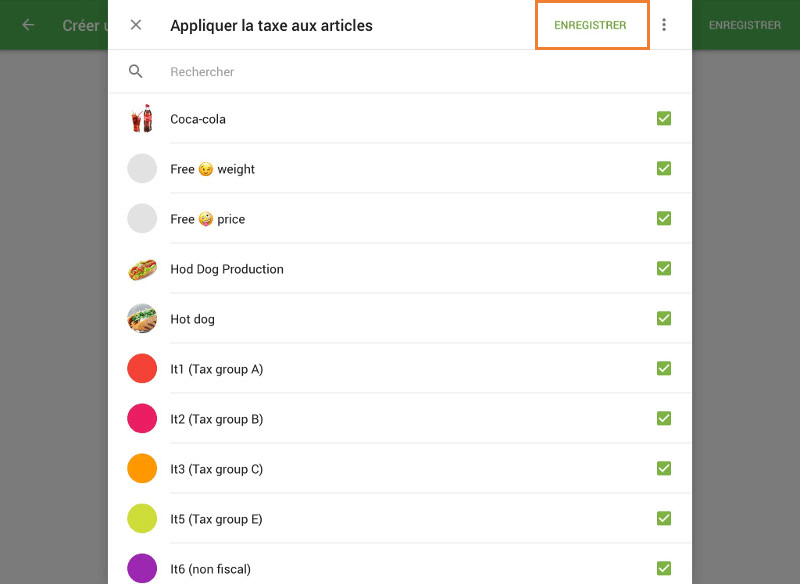Screen dimensions: 800x584
Task: Disable the Free price checkbox
Action: pyautogui.click(x=664, y=218)
